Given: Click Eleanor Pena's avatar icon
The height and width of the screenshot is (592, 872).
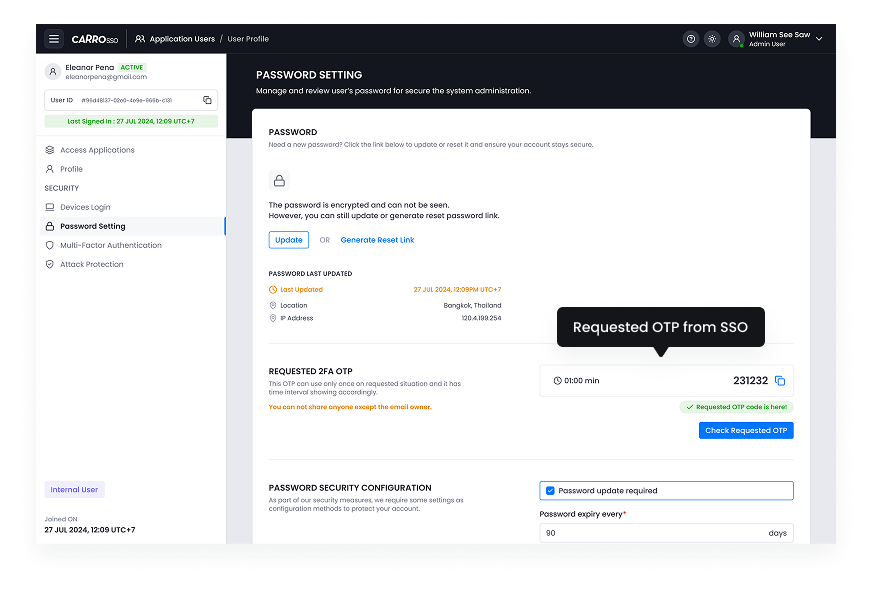Looking at the screenshot, I should tap(53, 71).
